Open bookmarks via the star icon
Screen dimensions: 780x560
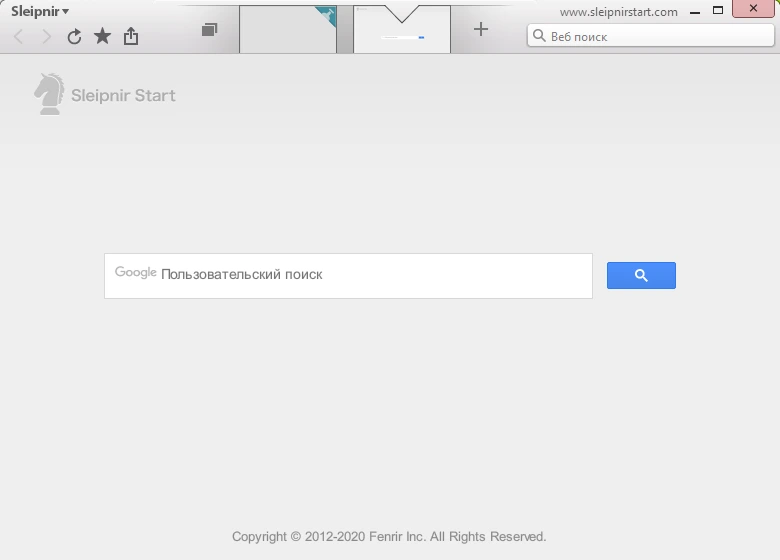[102, 36]
